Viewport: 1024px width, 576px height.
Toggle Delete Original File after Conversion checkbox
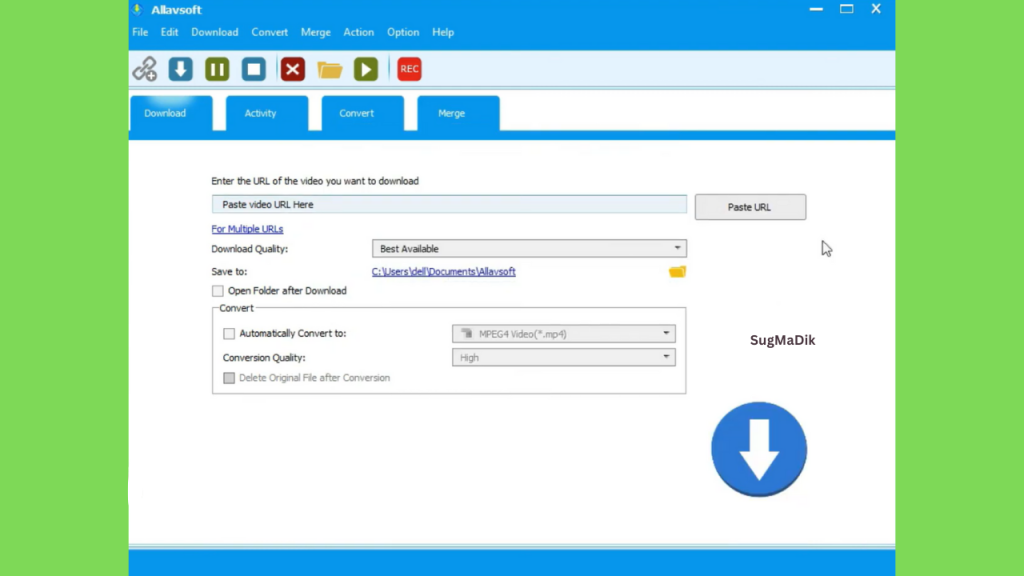229,378
